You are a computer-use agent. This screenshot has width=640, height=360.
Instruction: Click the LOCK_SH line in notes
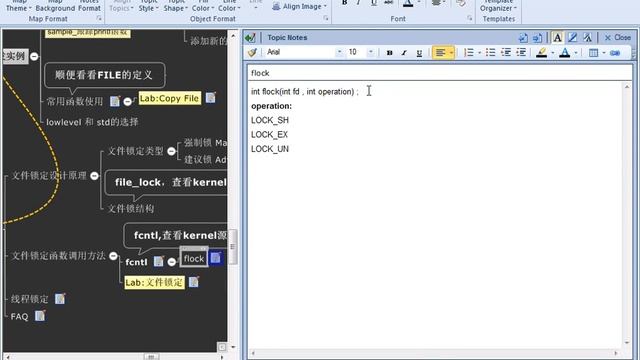click(270, 120)
